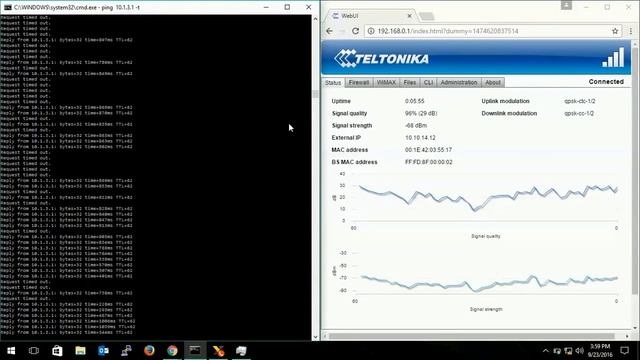
Task: Click the browser vertical scrollbar thumb
Action: [635, 171]
